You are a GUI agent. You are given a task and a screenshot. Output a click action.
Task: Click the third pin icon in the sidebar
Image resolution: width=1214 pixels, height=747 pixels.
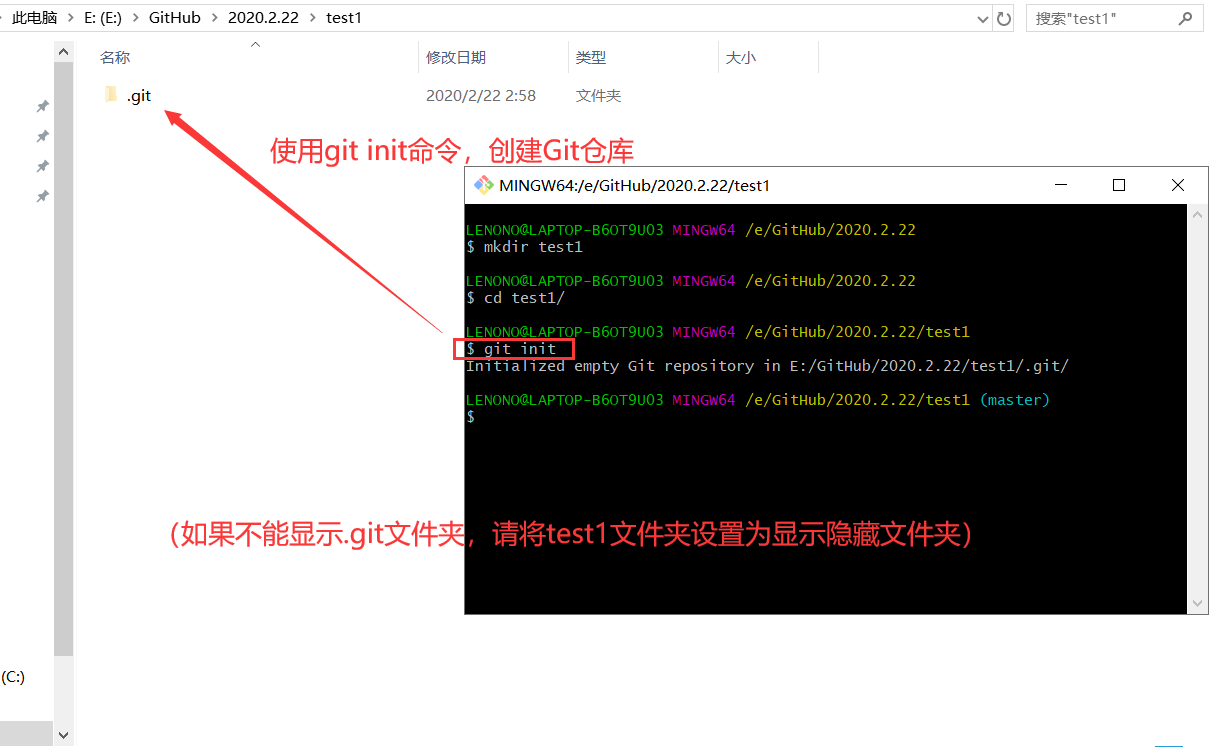(42, 166)
